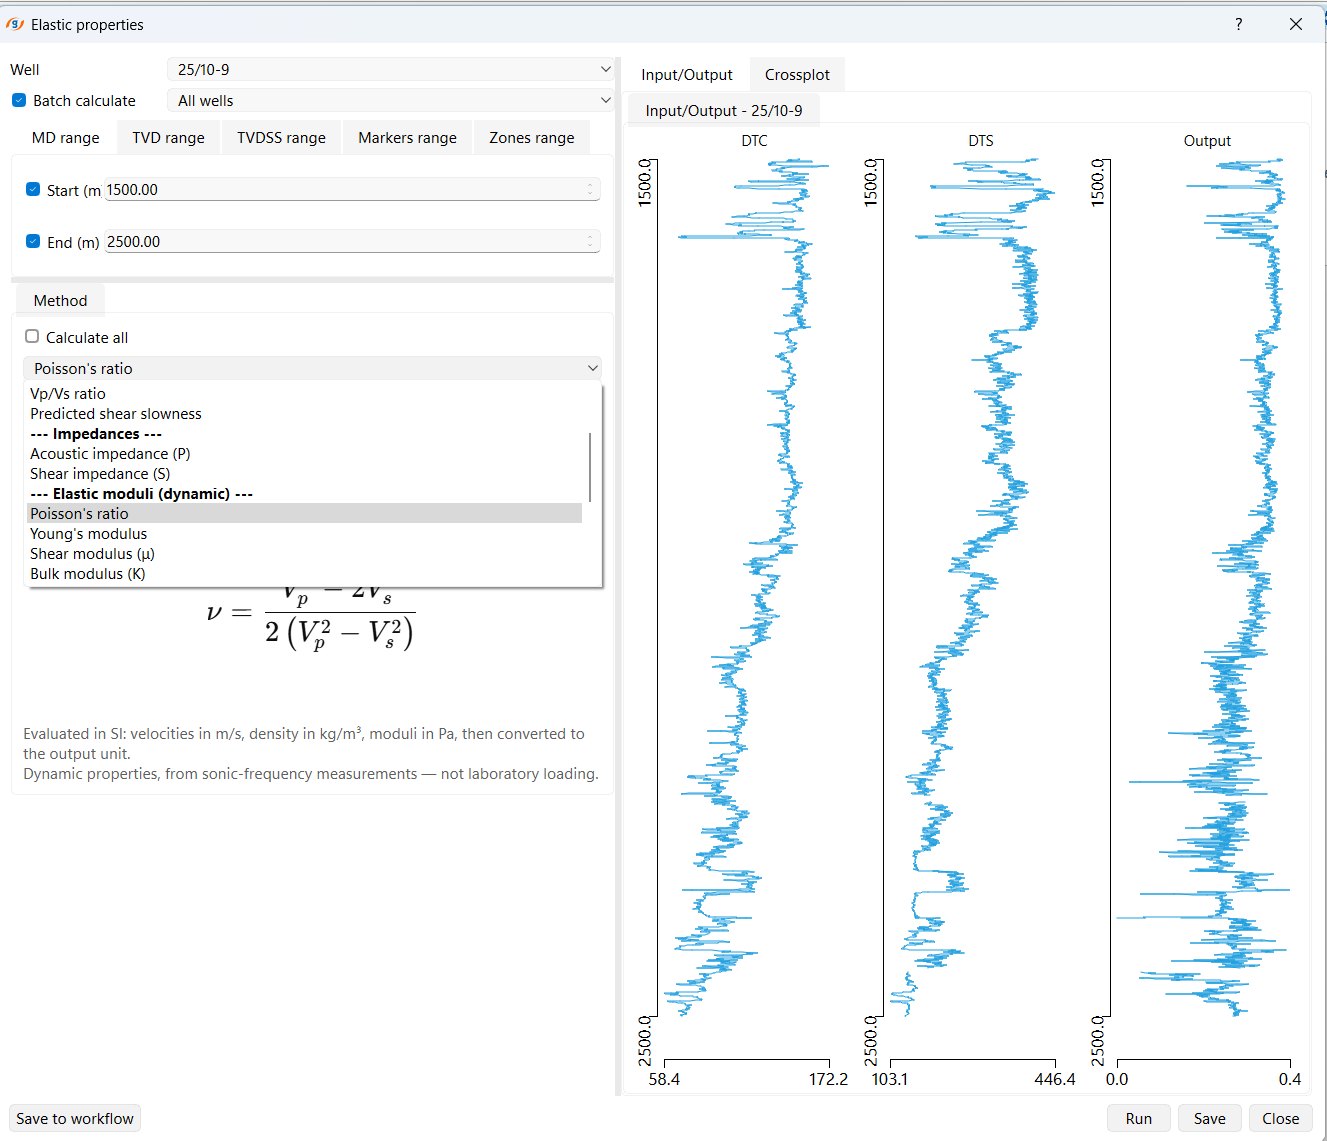This screenshot has width=1327, height=1141.
Task: Click the DTS track title
Action: (980, 140)
